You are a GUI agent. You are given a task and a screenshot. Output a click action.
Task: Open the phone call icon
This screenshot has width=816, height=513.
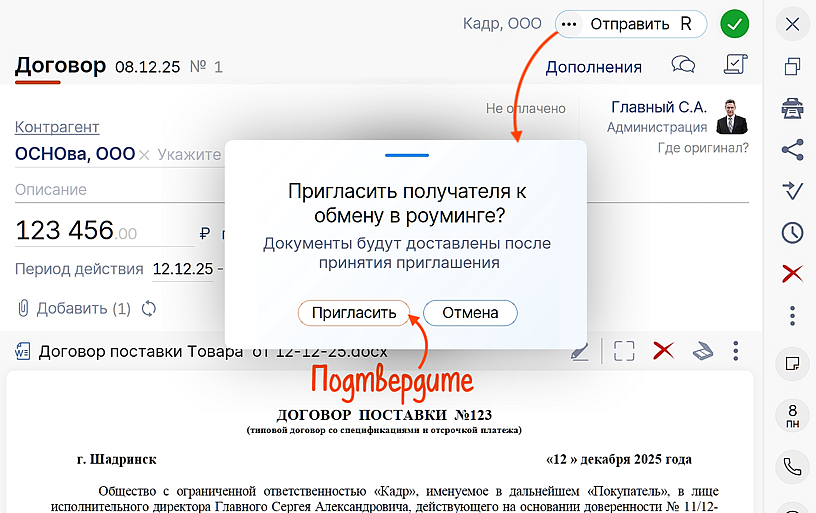[792, 465]
